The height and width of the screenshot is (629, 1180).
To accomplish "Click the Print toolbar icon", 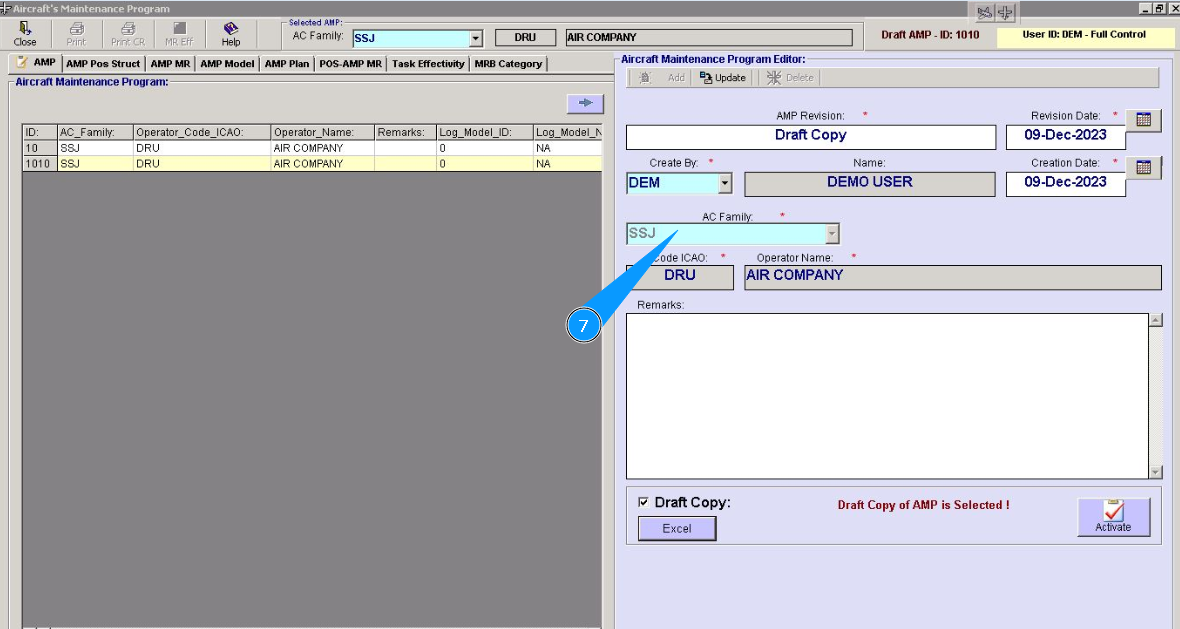I will pyautogui.click(x=76, y=34).
